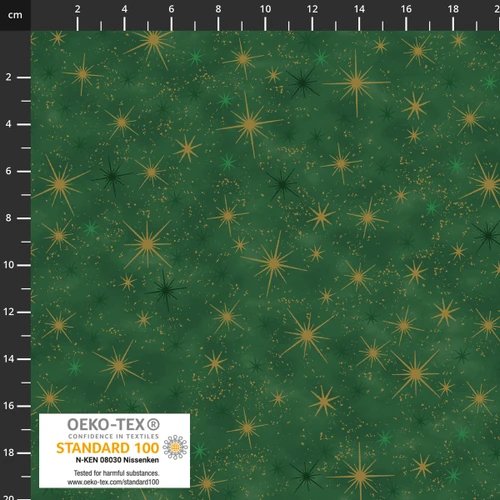The image size is (500, 500).
Task: Click the 14 mark on the top ruler
Action: tap(359, 9)
